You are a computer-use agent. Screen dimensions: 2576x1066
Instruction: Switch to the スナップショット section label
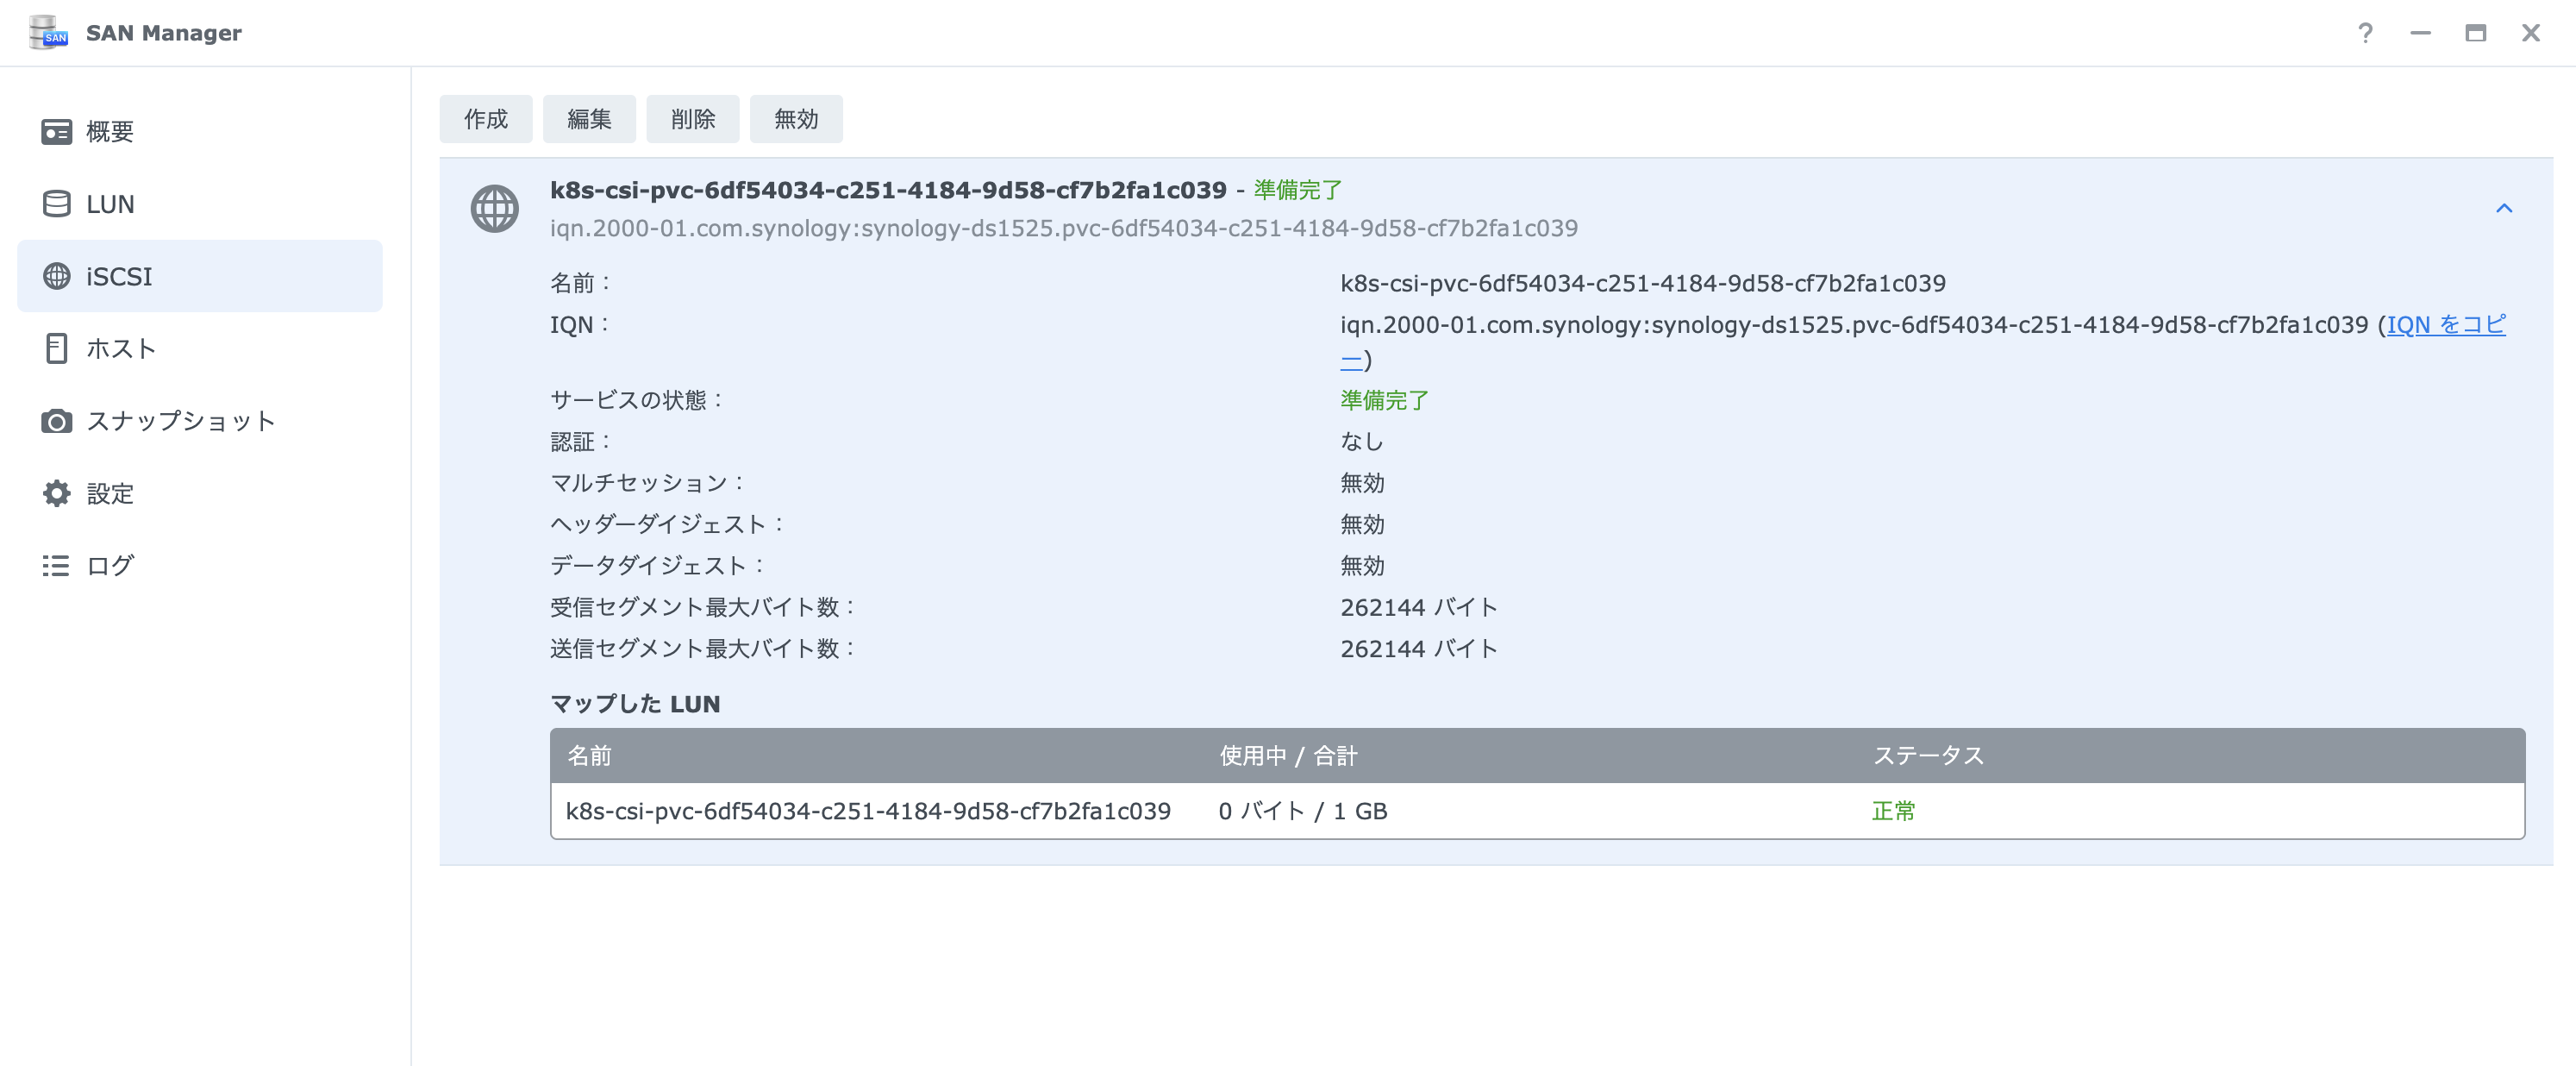click(180, 421)
